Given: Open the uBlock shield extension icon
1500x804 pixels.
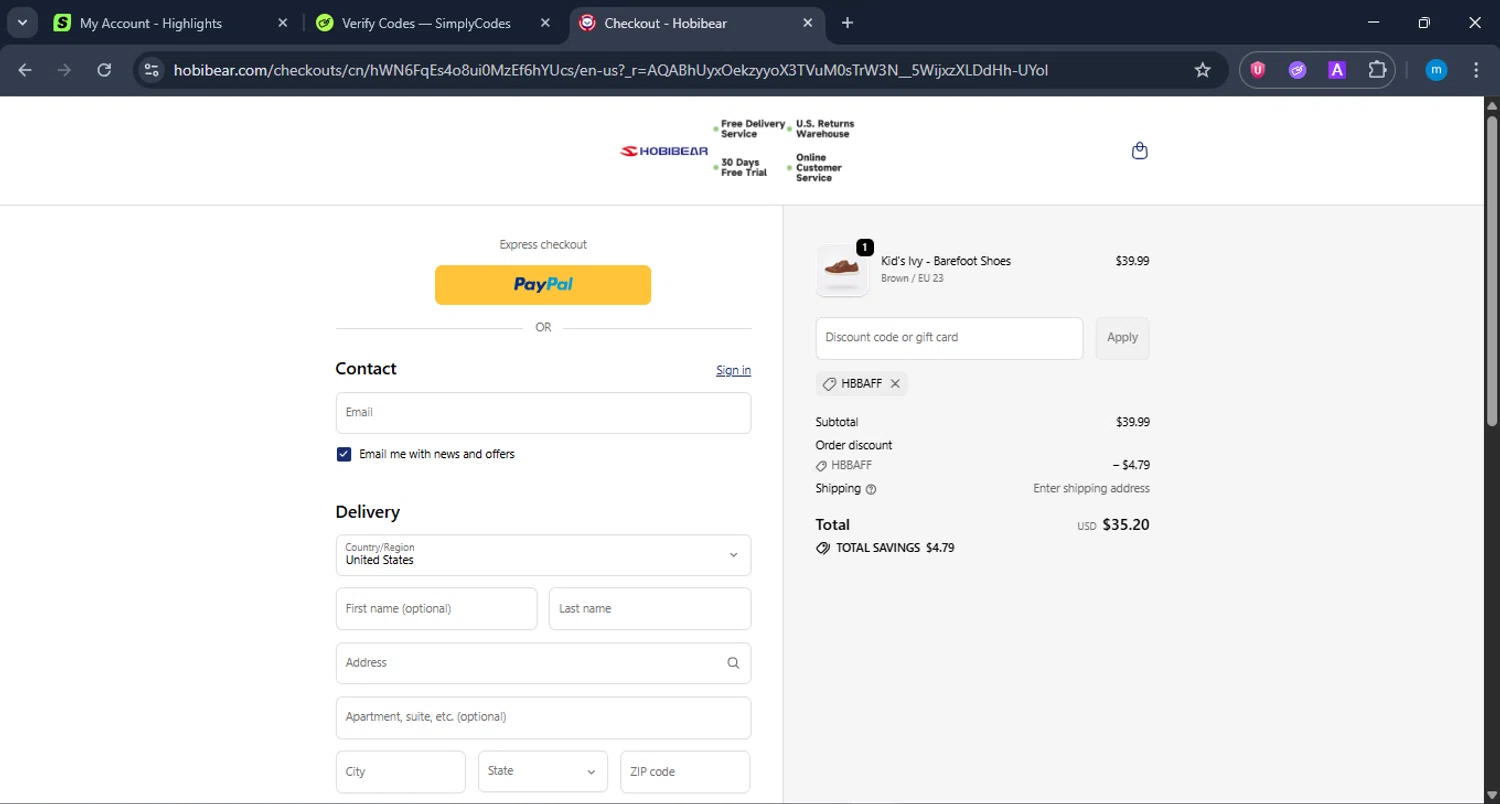Looking at the screenshot, I should tap(1258, 70).
